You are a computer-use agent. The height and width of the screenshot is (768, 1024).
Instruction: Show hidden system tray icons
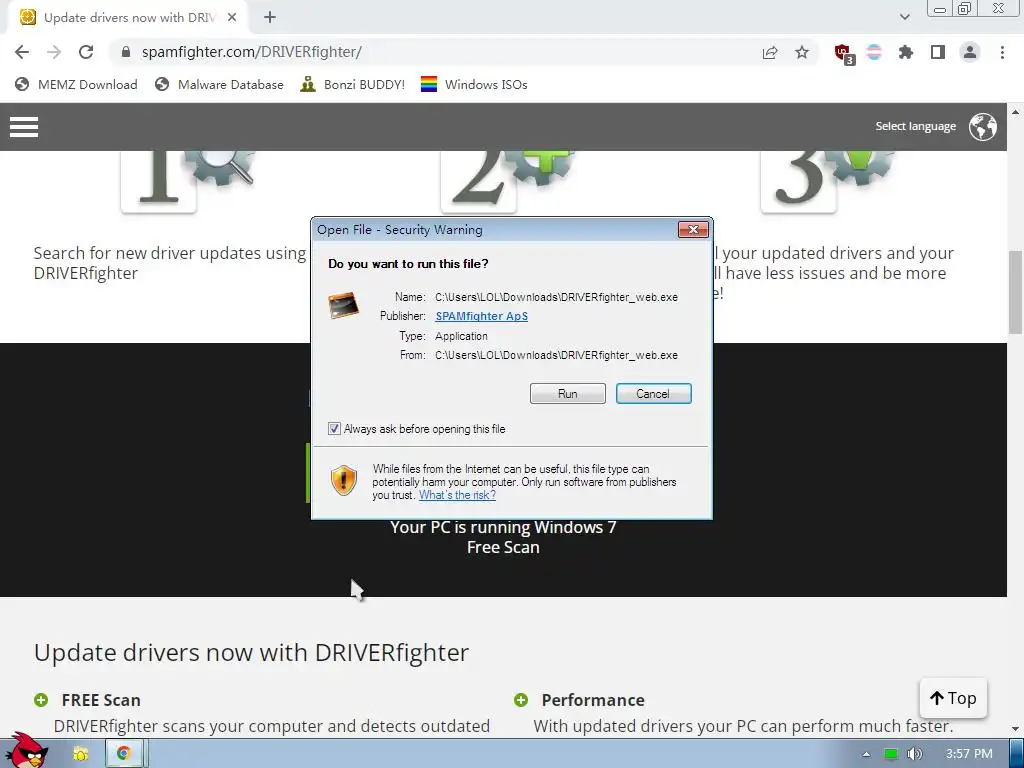click(866, 754)
